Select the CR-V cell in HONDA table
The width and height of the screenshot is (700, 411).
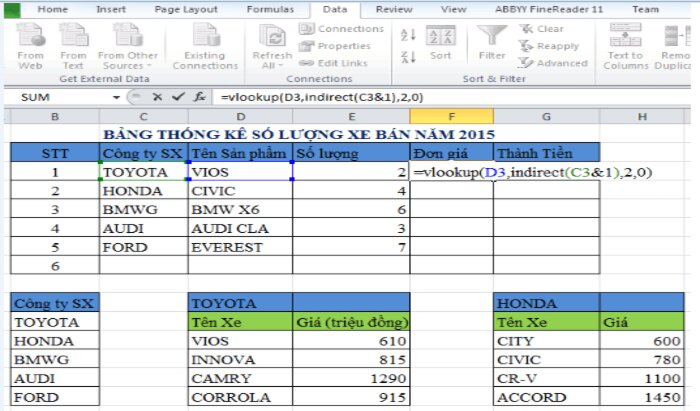(546, 378)
